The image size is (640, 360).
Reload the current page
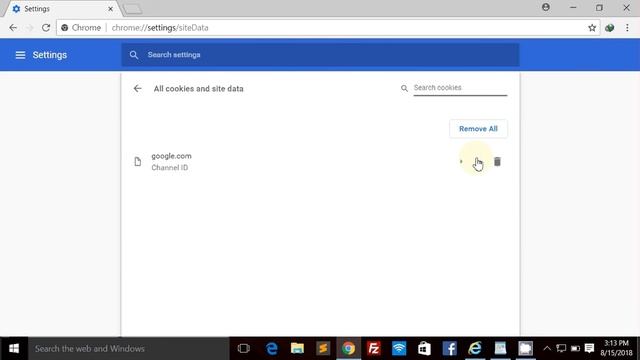point(46,28)
